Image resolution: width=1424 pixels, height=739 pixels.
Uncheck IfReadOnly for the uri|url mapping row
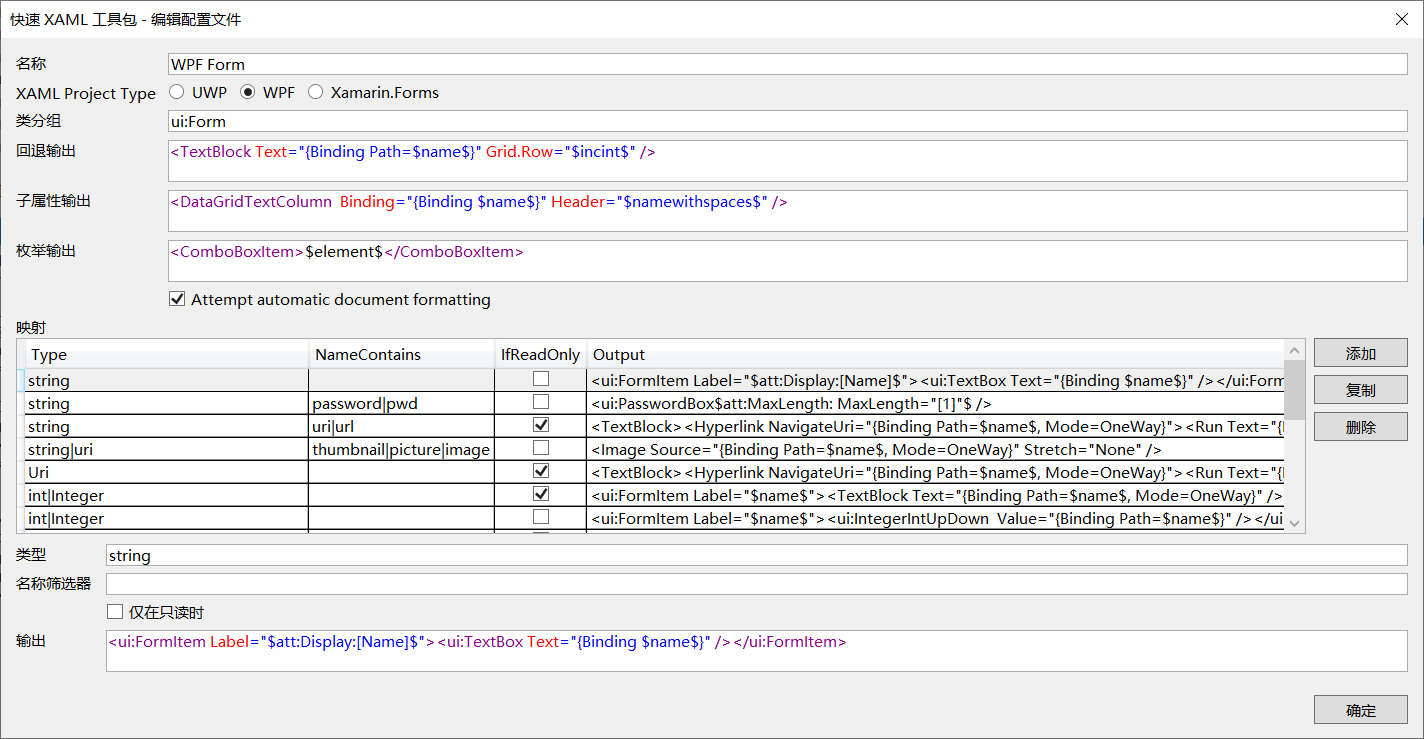(540, 425)
